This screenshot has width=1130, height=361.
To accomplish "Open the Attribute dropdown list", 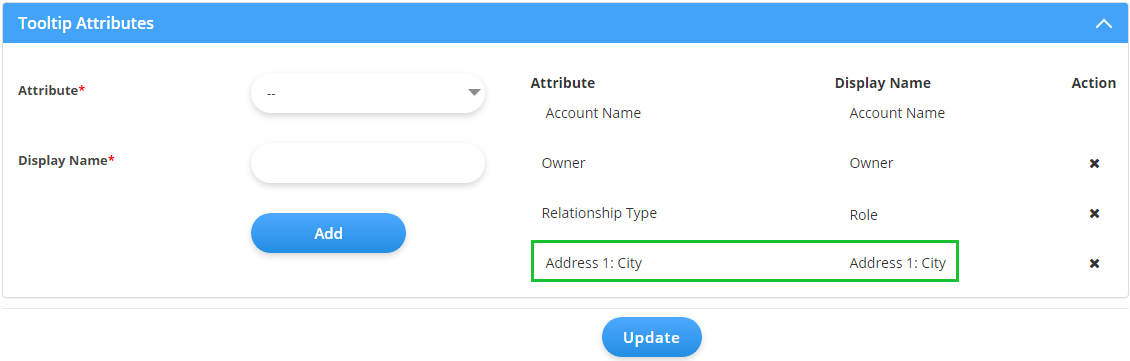I will 368,93.
